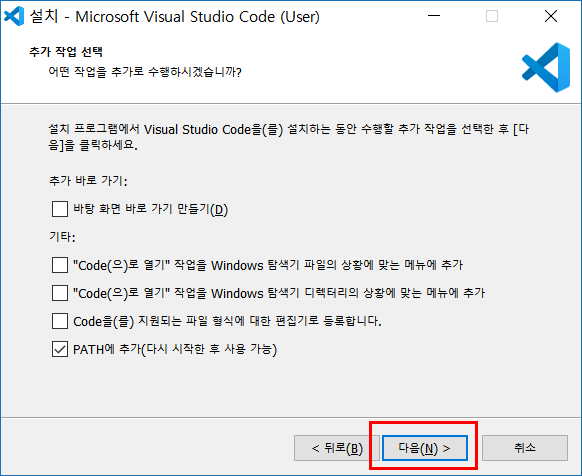The image size is (582, 476).
Task: Click the 어떤 작업을 추가로 수행하시겠습니까? subtitle
Action: pyautogui.click(x=145, y=71)
